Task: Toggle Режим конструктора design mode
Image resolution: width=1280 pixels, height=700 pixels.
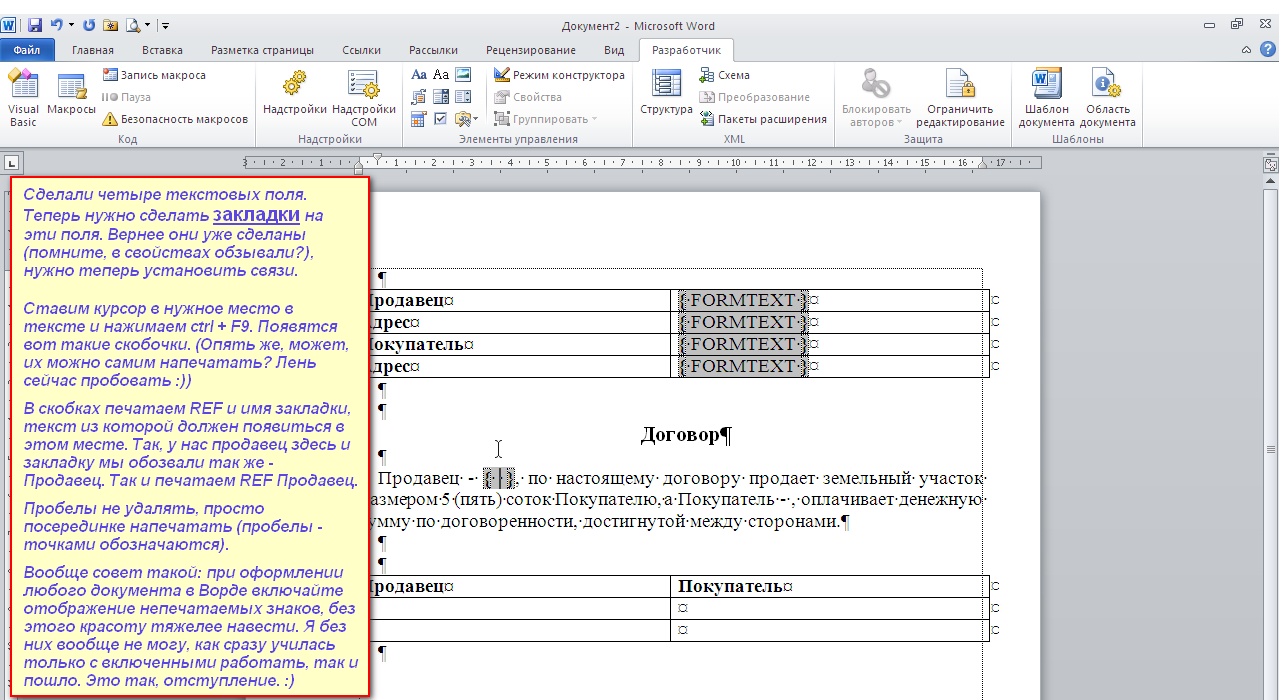Action: tap(559, 75)
